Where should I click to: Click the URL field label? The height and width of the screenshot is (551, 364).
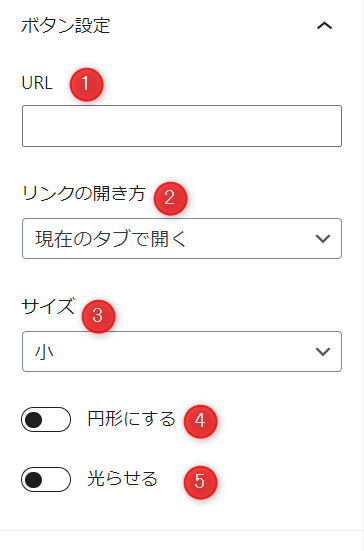tap(37, 83)
